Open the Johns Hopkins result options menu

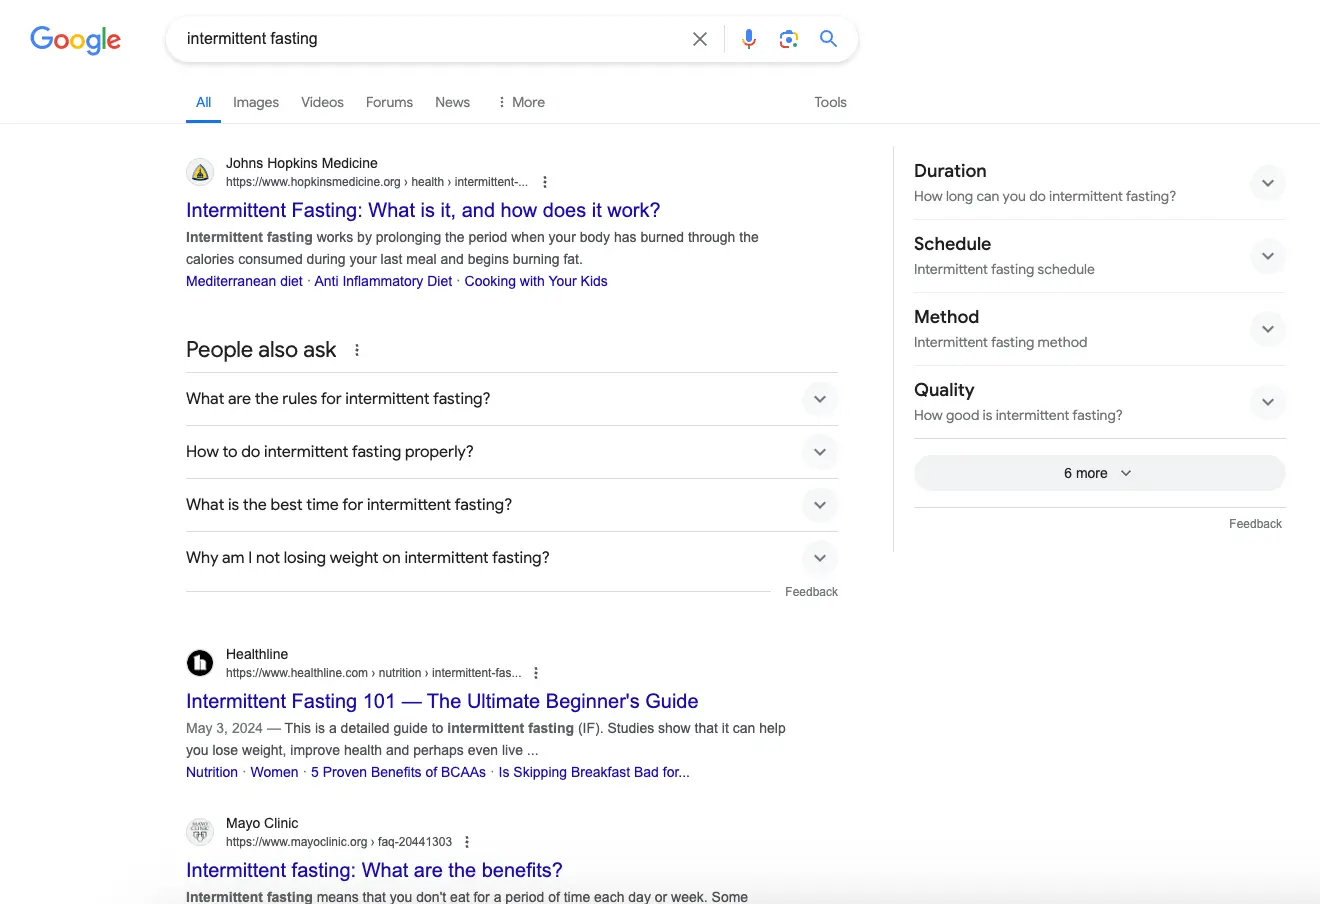pyautogui.click(x=545, y=182)
